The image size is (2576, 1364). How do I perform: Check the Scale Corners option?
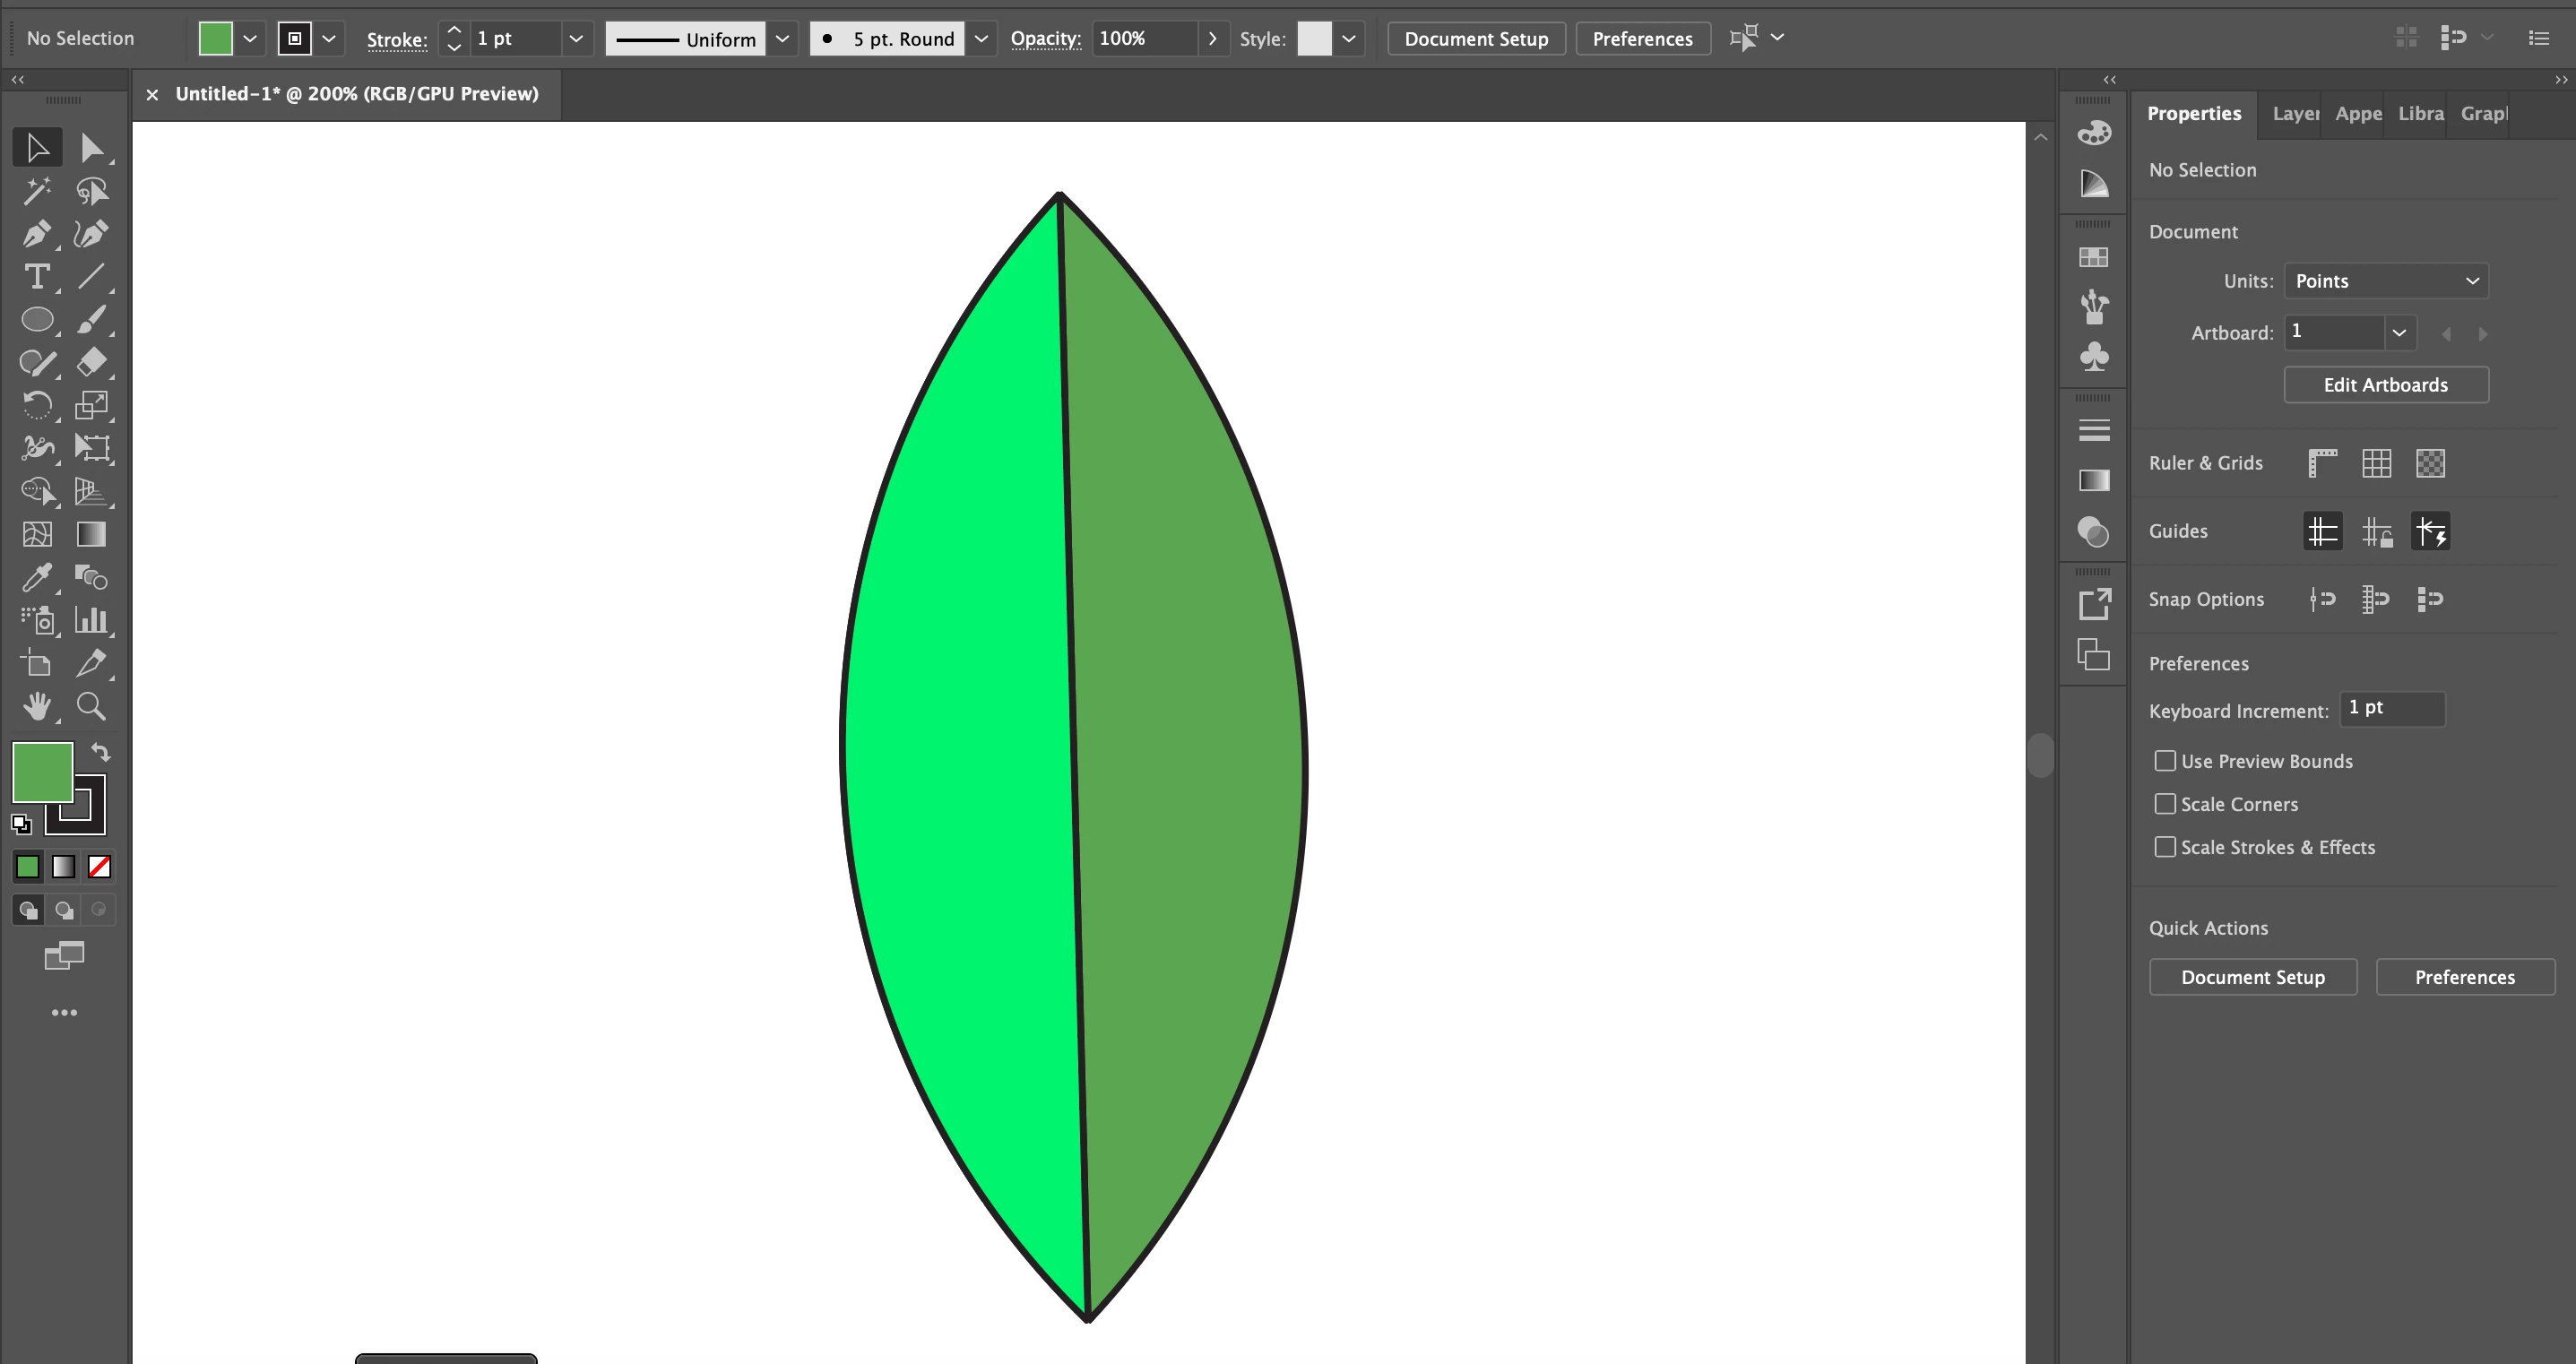point(2165,804)
